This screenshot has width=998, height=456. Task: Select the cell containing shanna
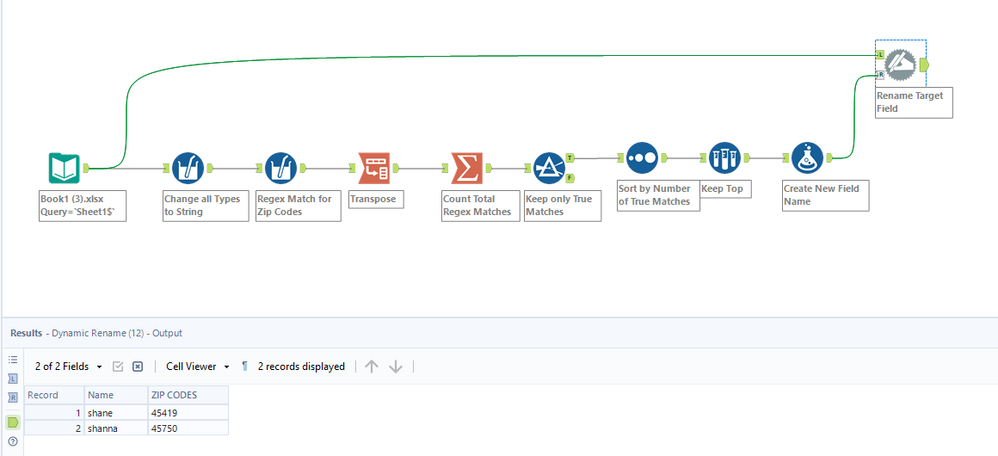tap(116, 429)
